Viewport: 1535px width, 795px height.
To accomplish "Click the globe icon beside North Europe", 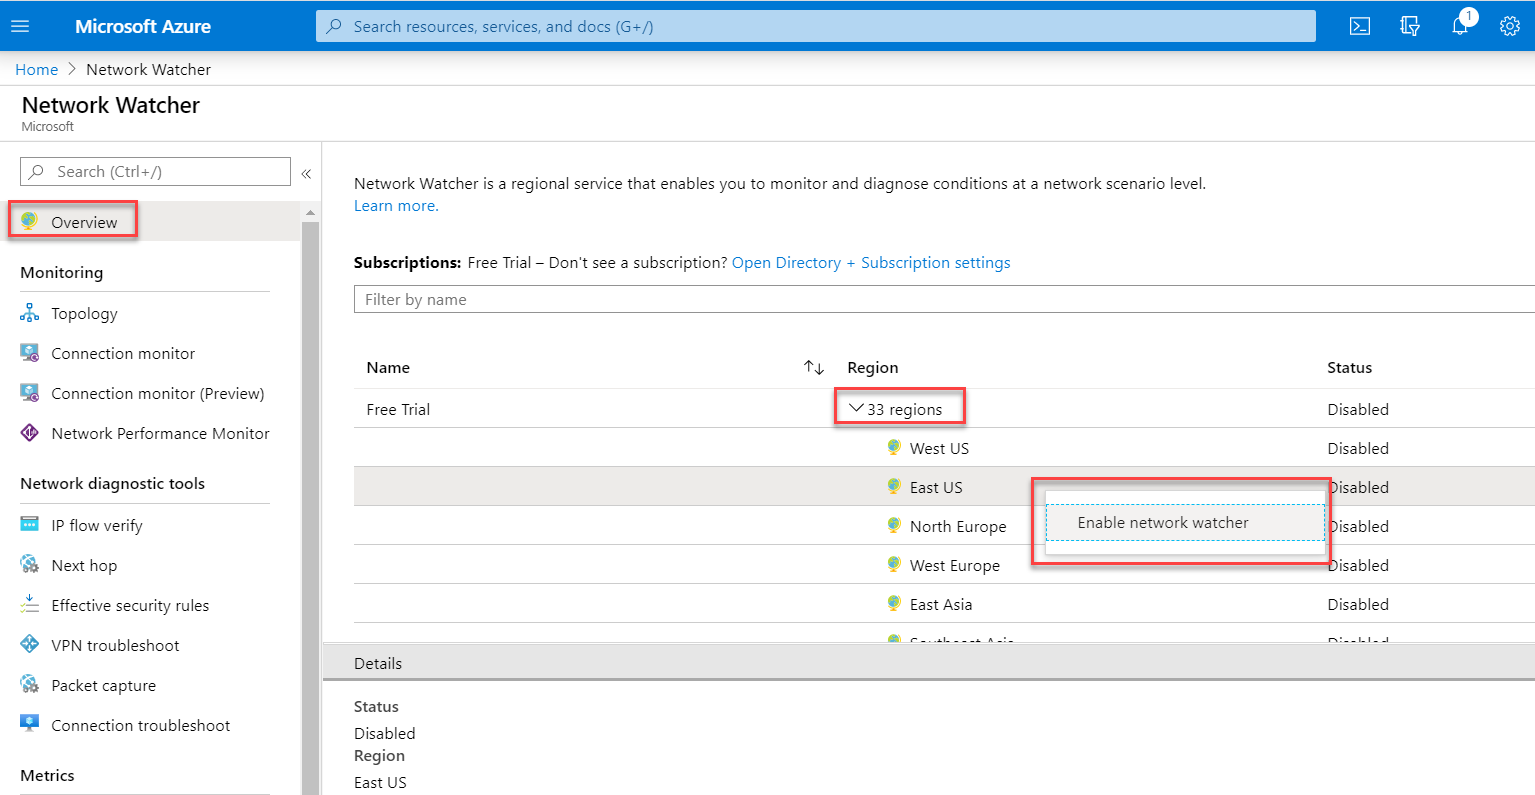I will [x=894, y=525].
